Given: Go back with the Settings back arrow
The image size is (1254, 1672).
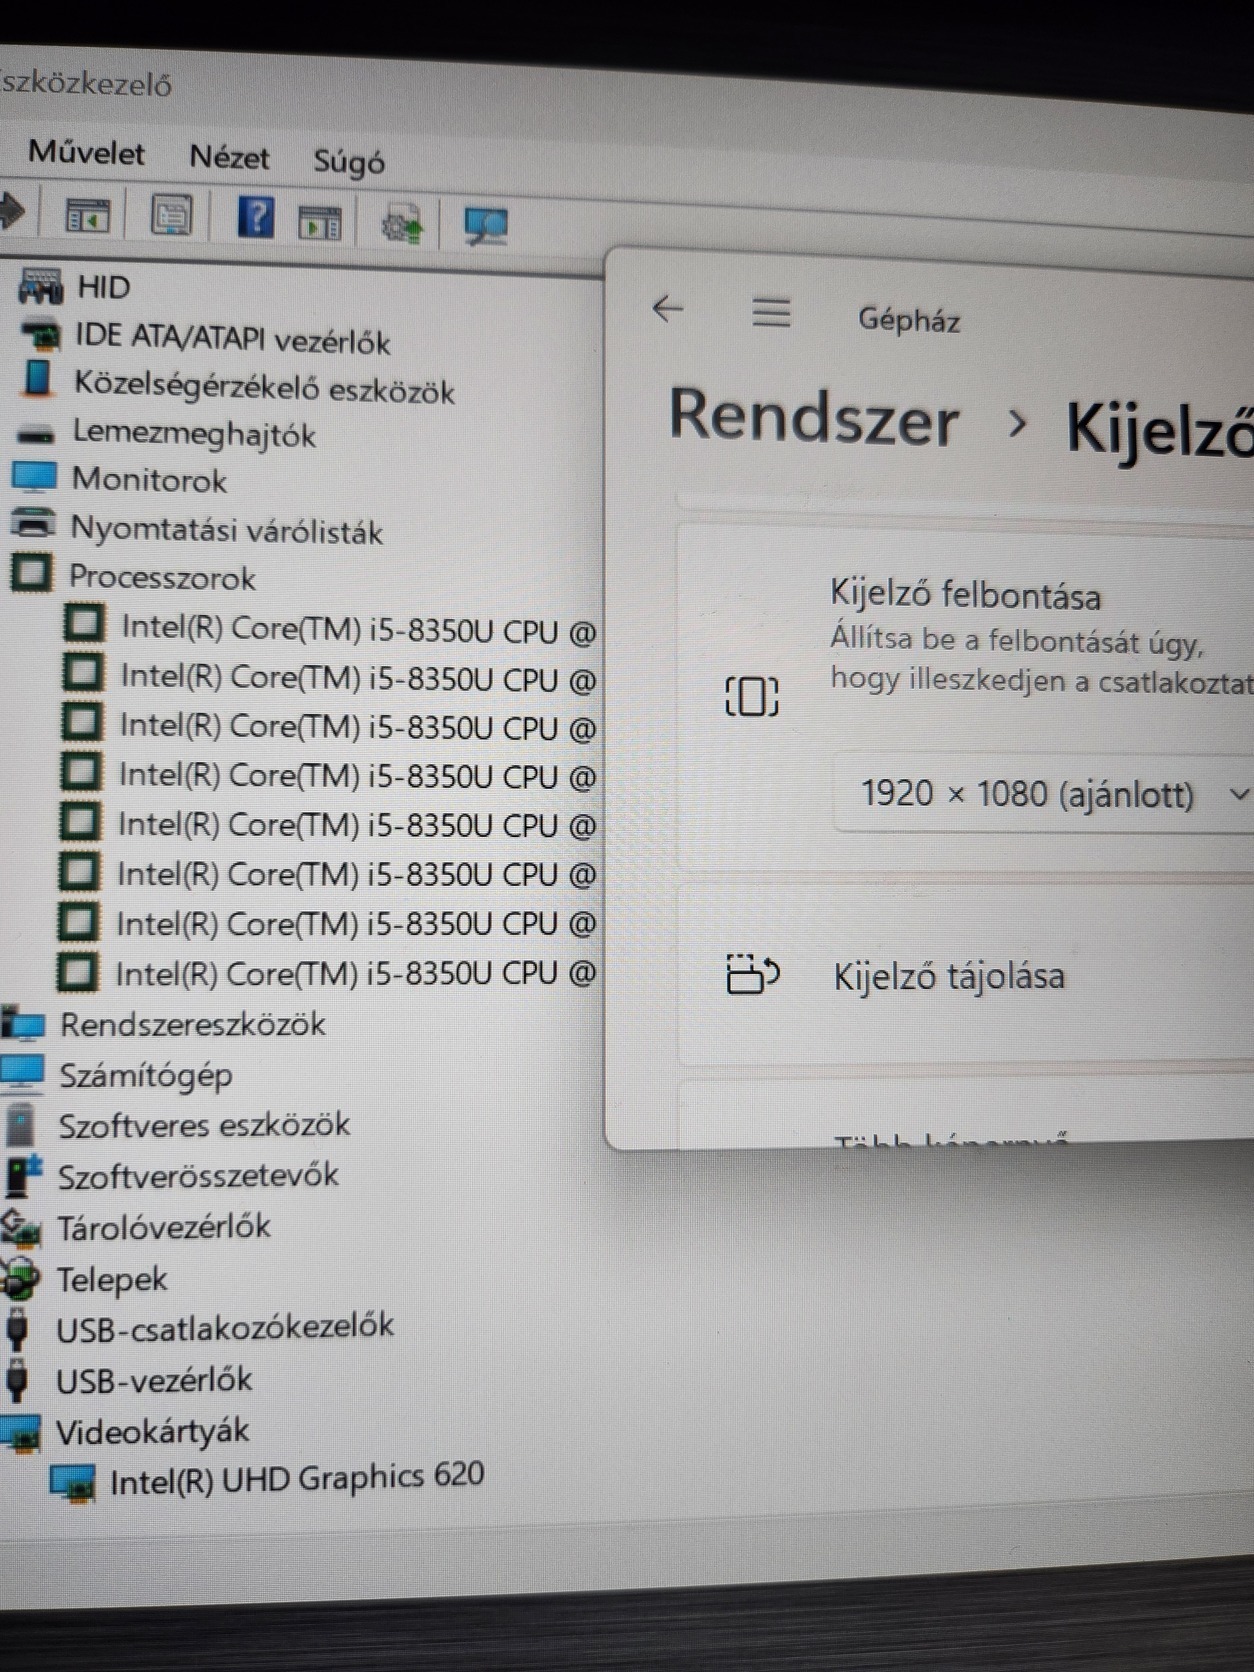Looking at the screenshot, I should 667,309.
